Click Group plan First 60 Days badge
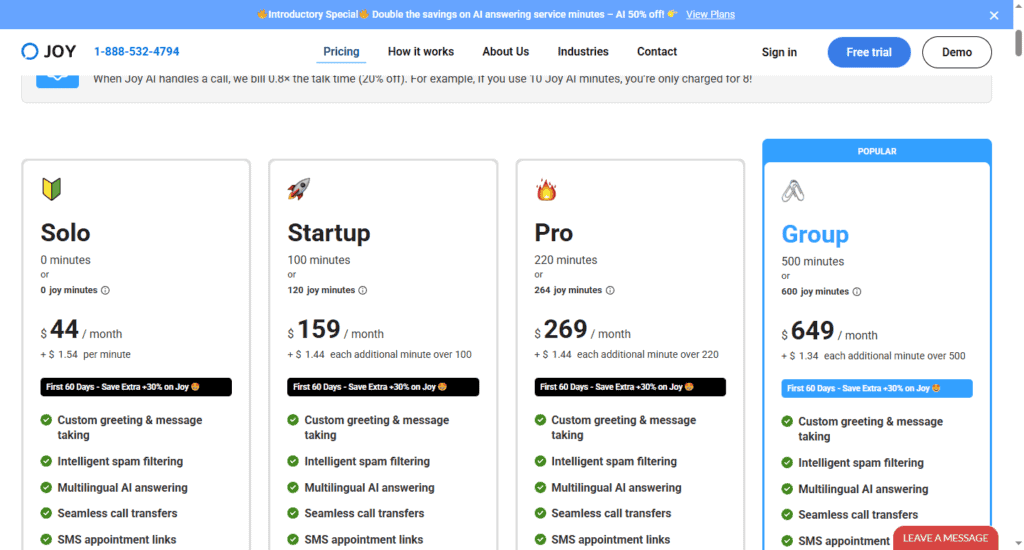Screen dimensions: 1024x550 [x=876, y=388]
